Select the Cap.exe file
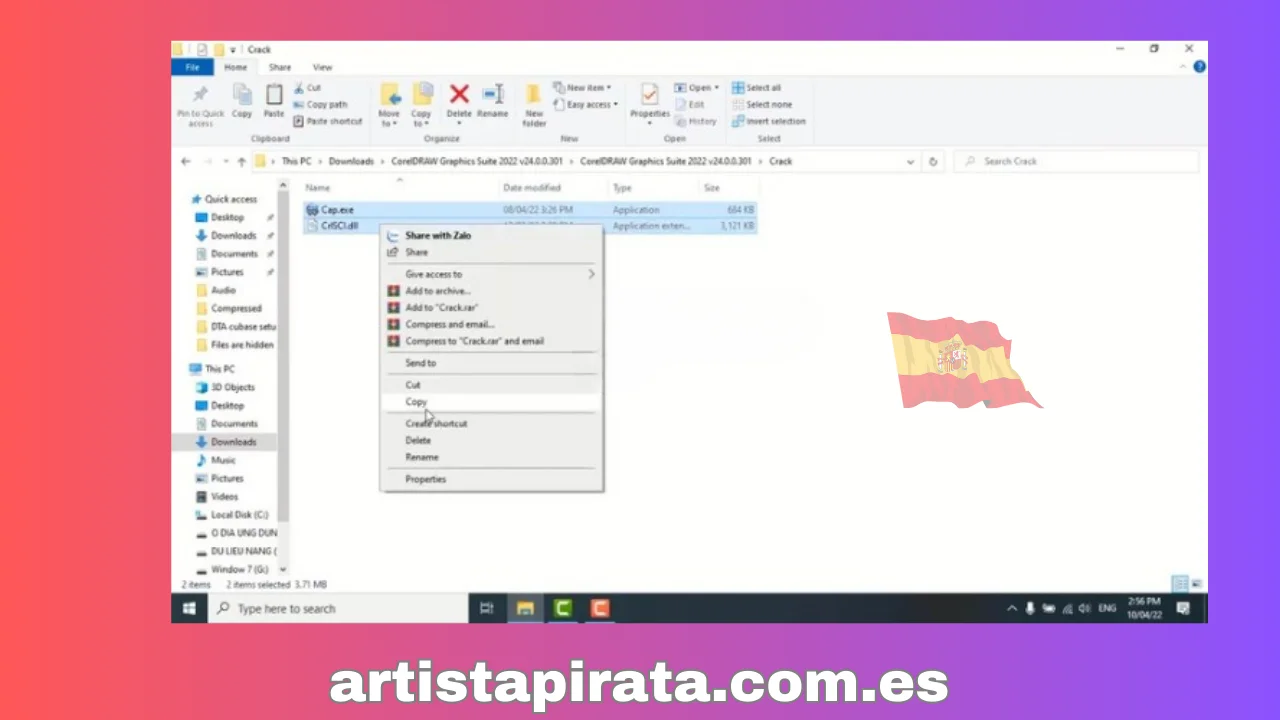 (337, 210)
